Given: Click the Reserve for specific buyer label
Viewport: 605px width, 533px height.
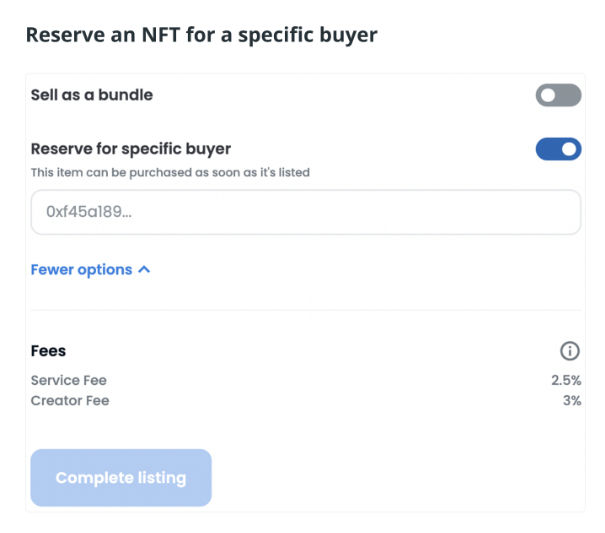Looking at the screenshot, I should 131,149.
